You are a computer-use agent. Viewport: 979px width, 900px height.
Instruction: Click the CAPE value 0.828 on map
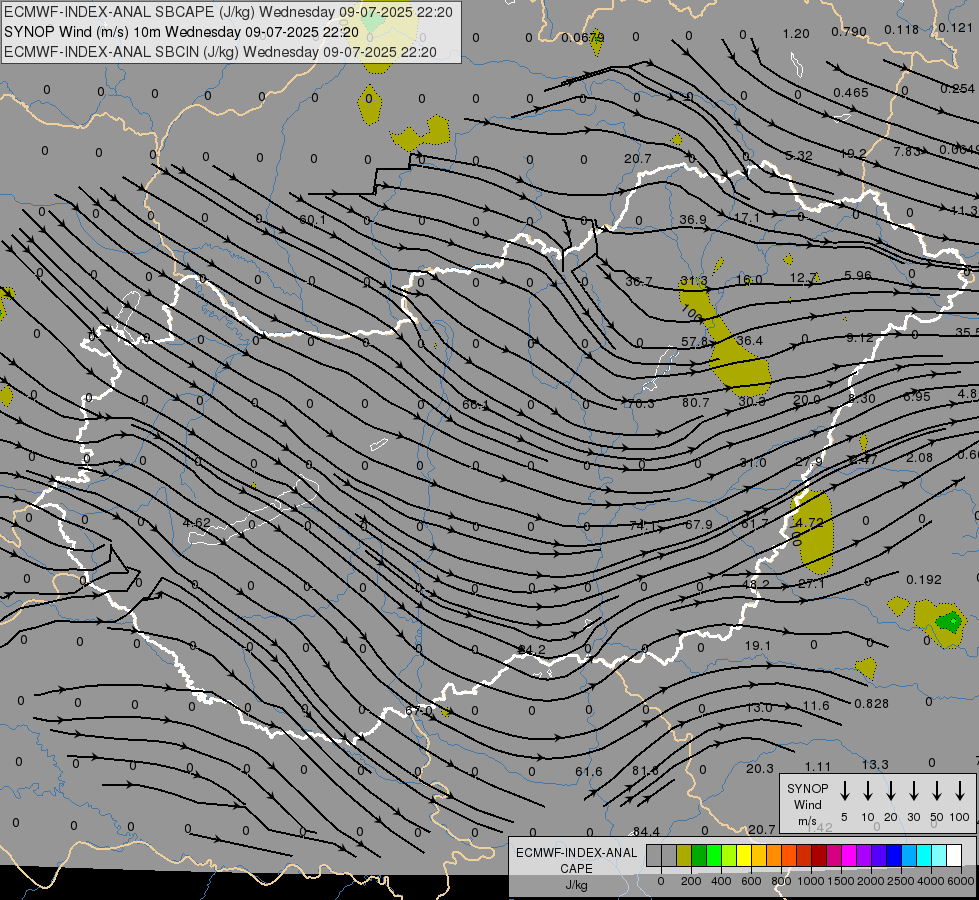871,704
